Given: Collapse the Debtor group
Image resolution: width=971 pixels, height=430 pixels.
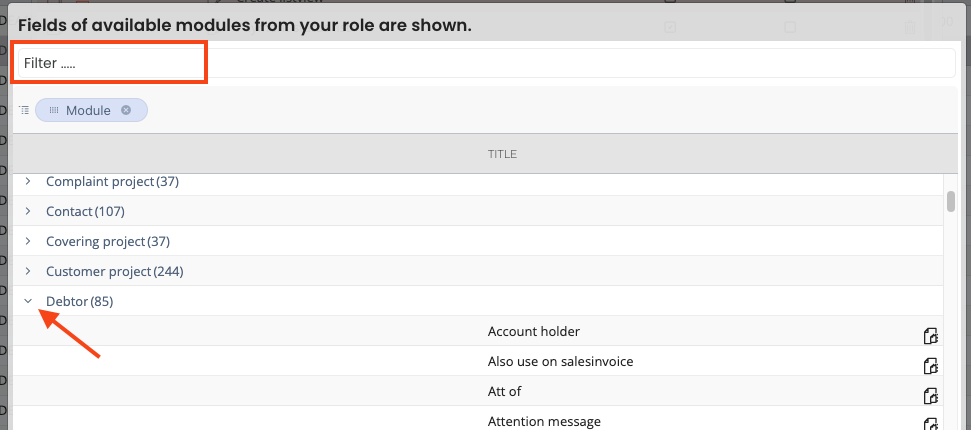Looking at the screenshot, I should pyautogui.click(x=28, y=301).
